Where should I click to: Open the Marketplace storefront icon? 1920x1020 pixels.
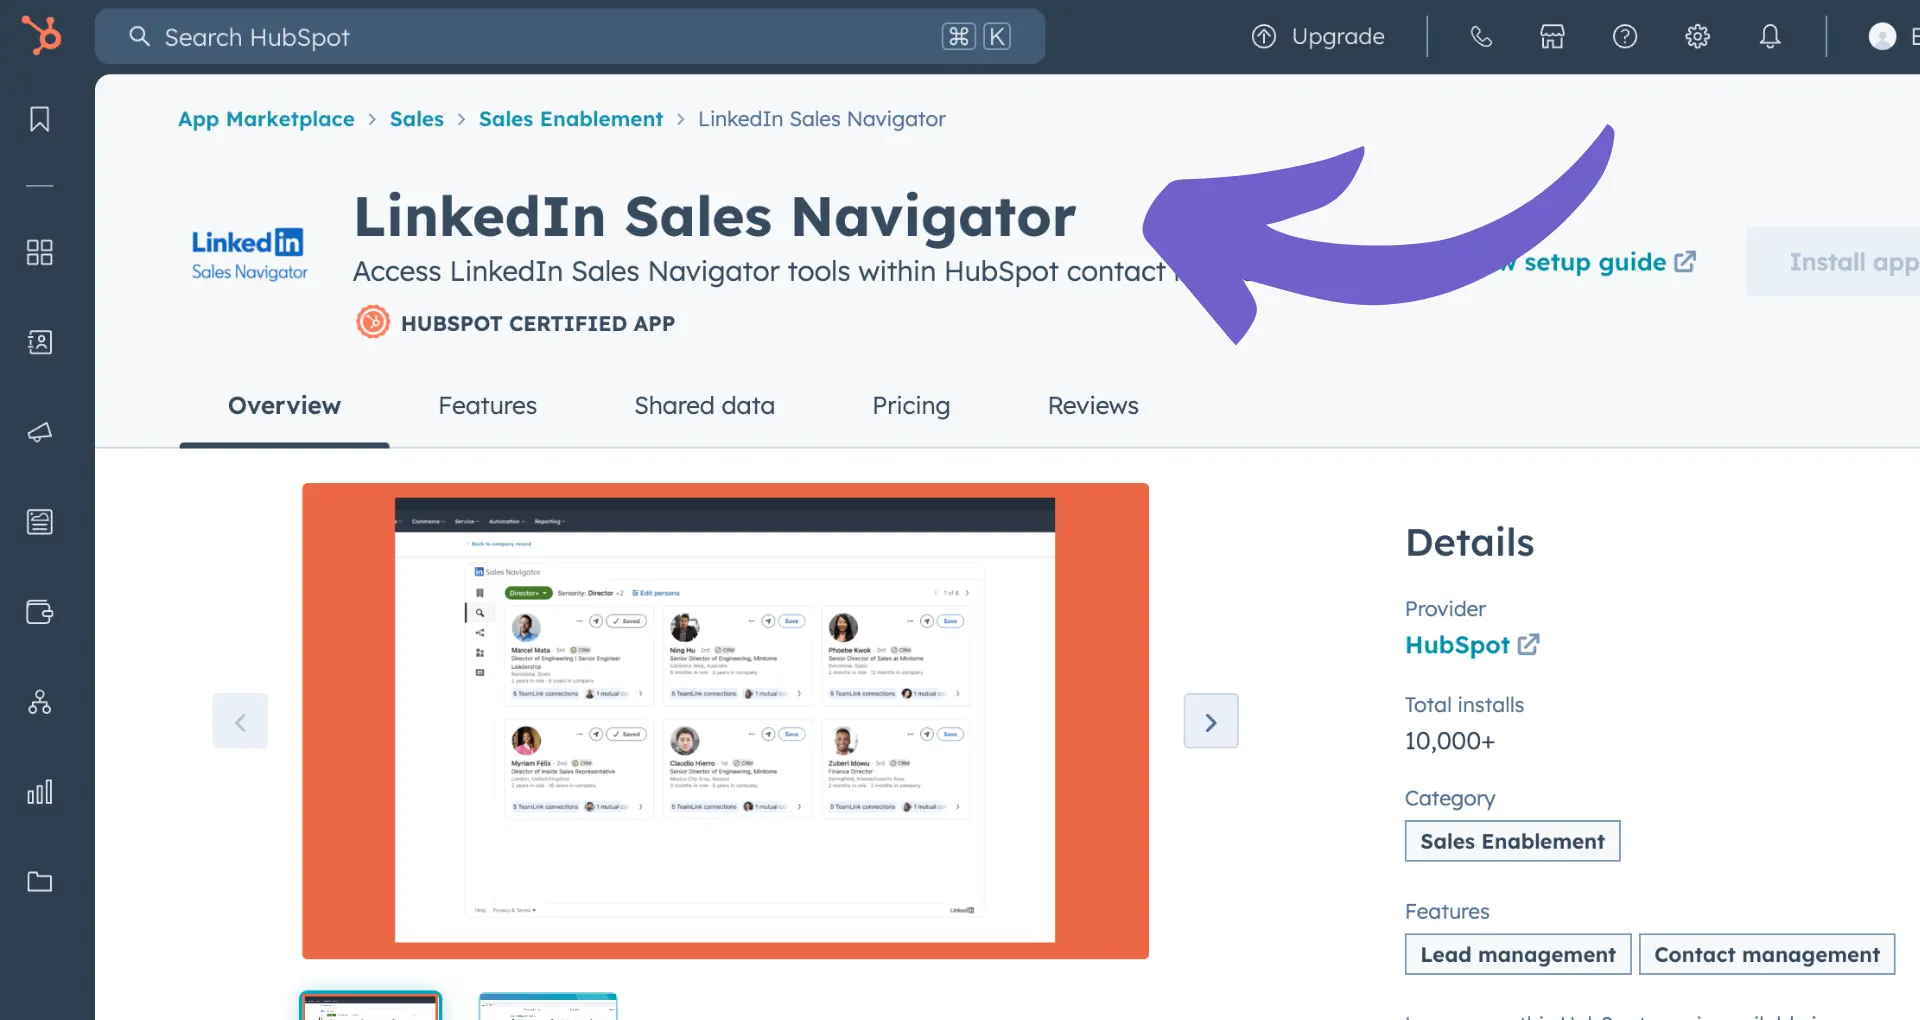point(1552,37)
